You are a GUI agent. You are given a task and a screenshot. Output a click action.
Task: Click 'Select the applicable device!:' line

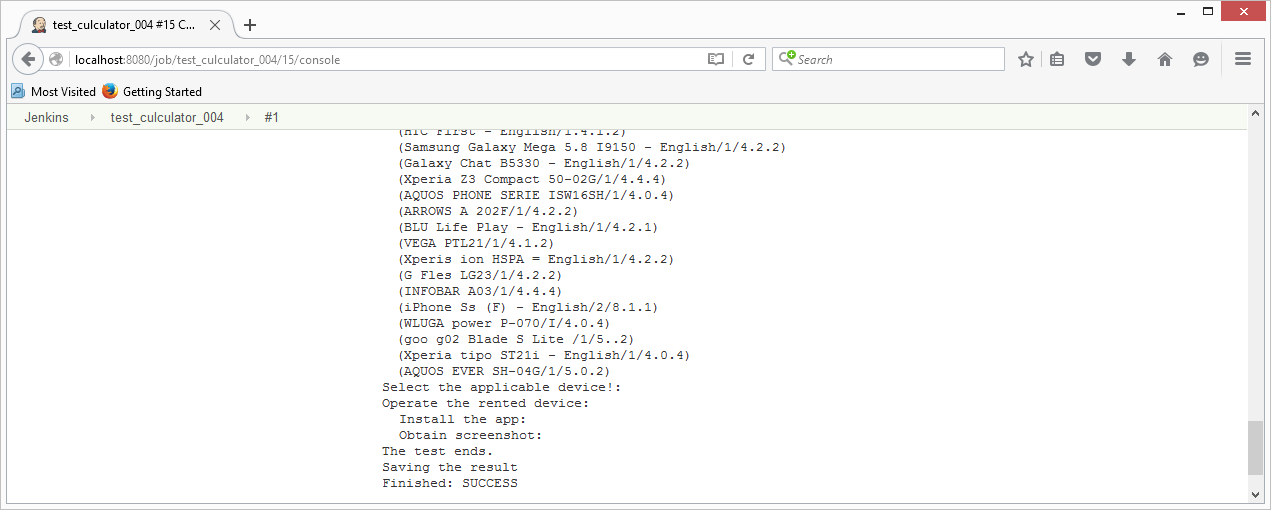pyautogui.click(x=502, y=387)
